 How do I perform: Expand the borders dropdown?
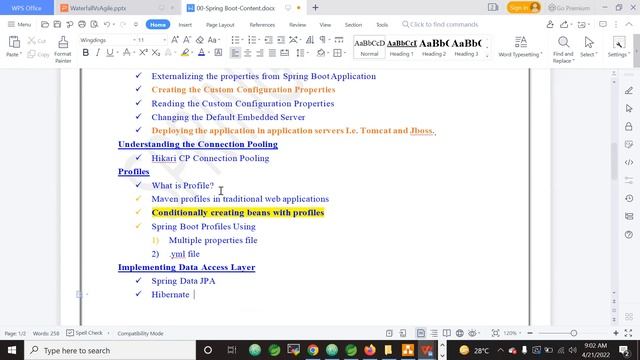[345, 53]
